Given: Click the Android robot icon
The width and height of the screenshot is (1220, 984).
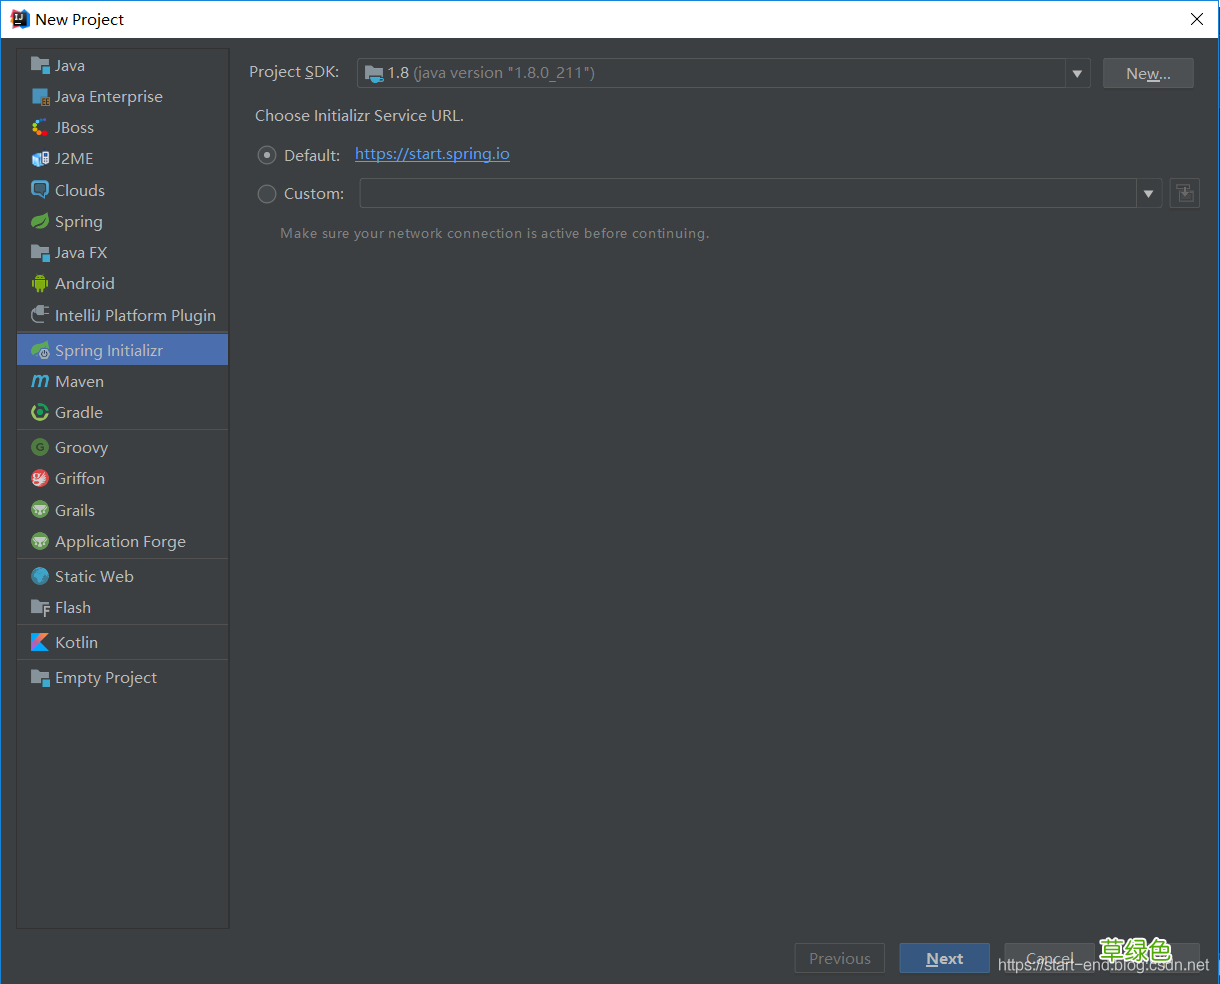Looking at the screenshot, I should point(40,283).
